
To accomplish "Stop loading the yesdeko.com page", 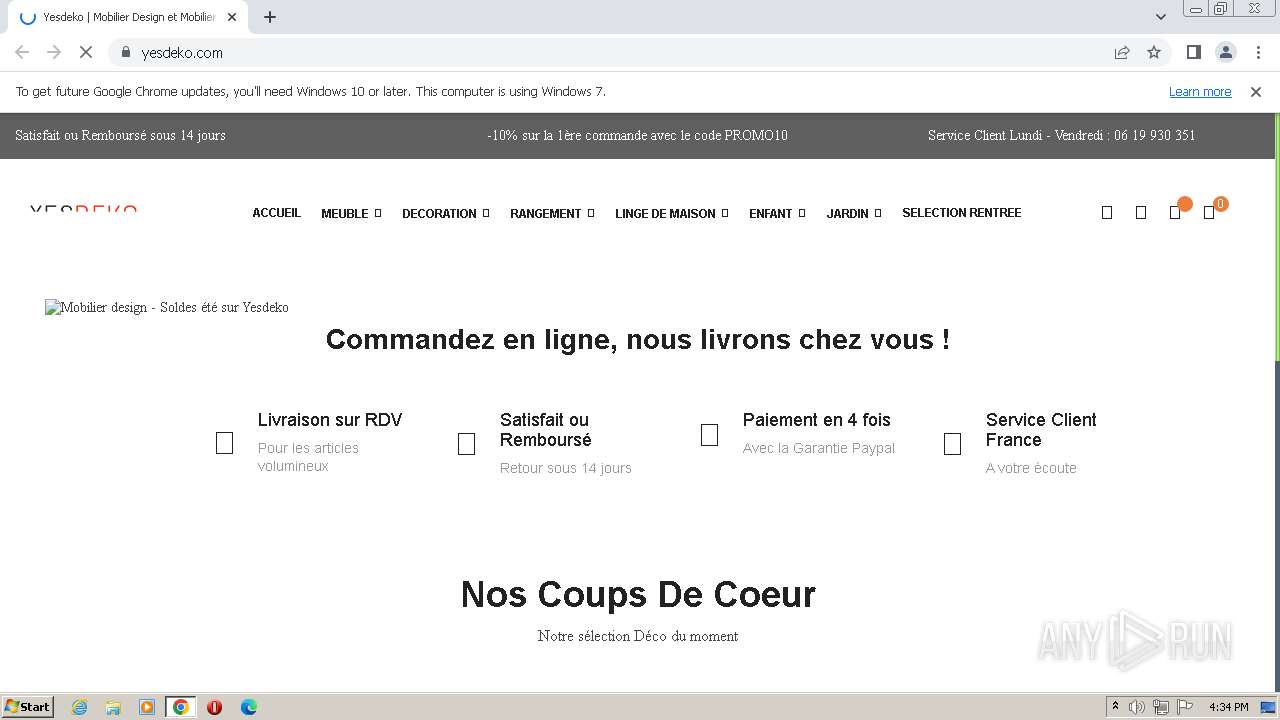I will pyautogui.click(x=86, y=52).
